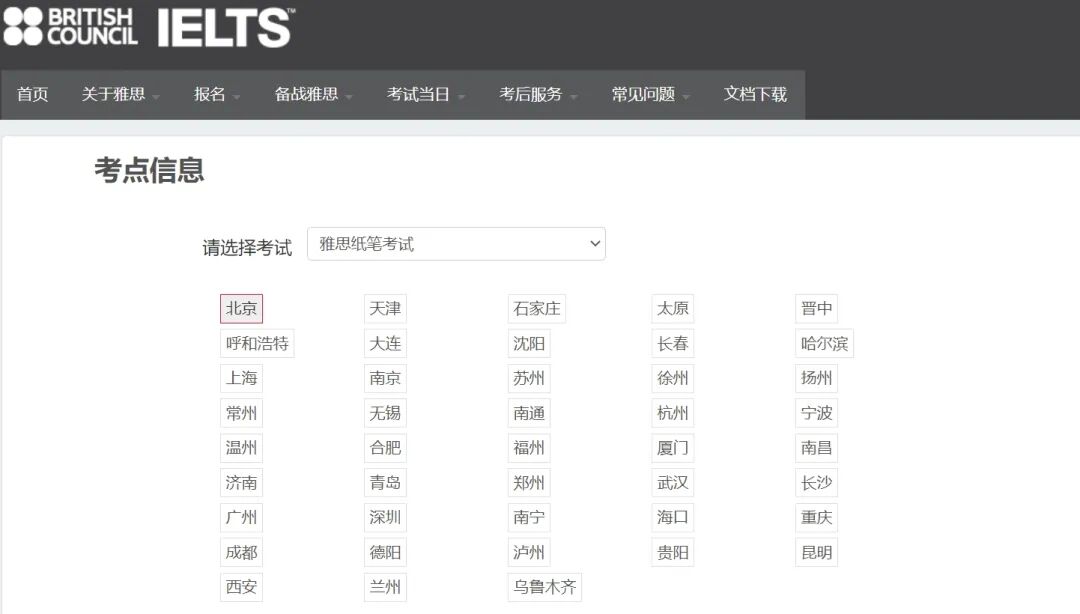Open the 考后服务 menu item
The height and width of the screenshot is (614, 1080).
point(531,95)
